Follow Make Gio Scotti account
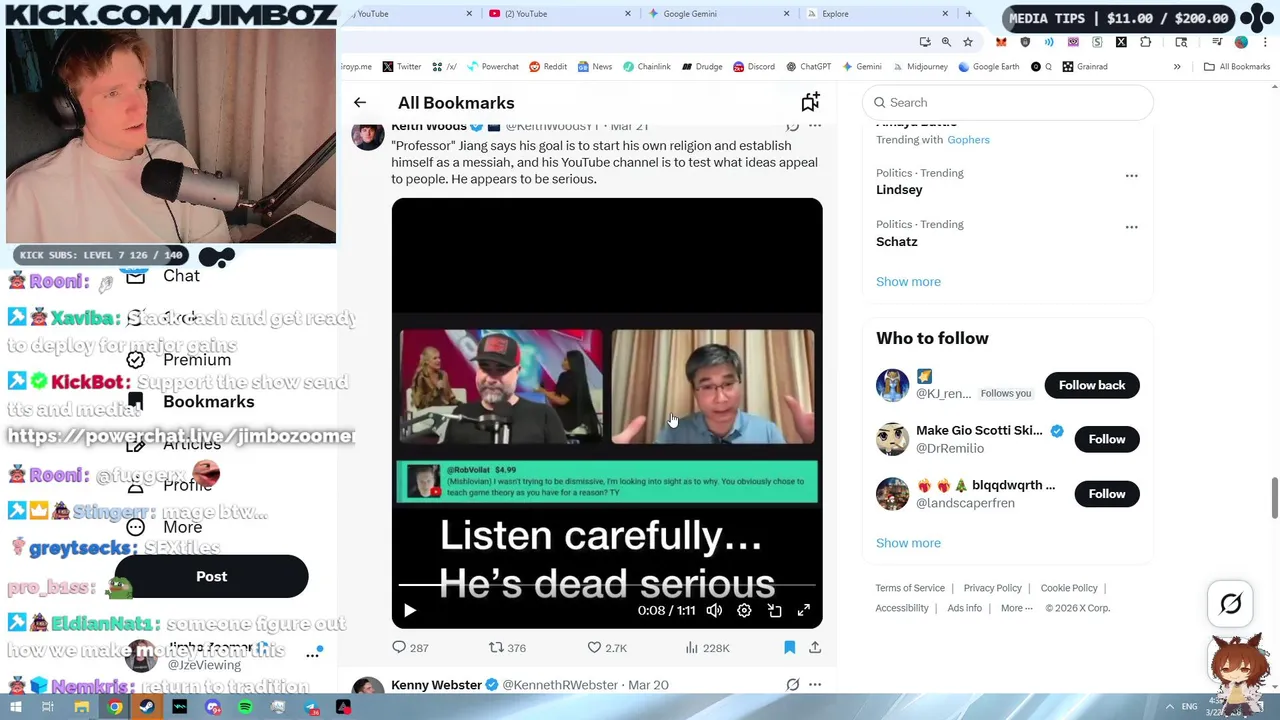Viewport: 1280px width, 720px height. pos(1107,439)
